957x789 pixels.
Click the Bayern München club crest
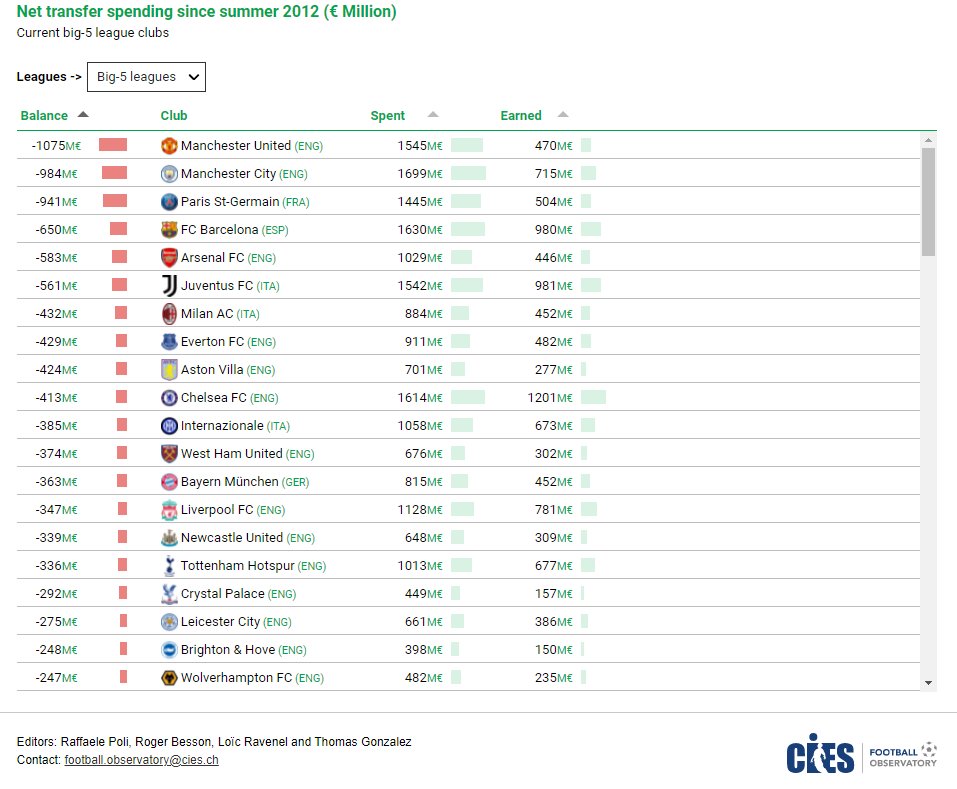[169, 481]
